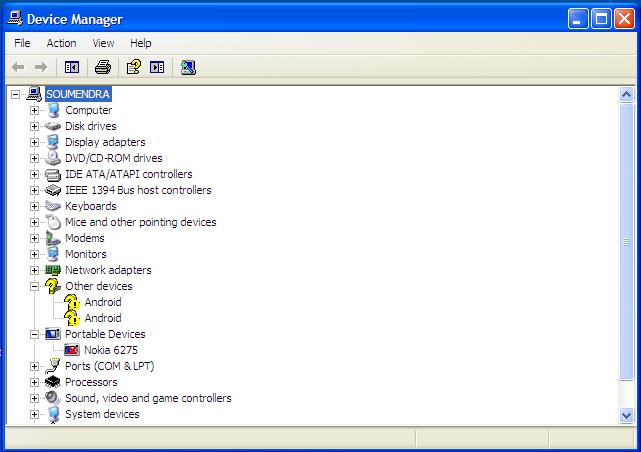Select the Mice and other pointing devices label

pos(141,222)
